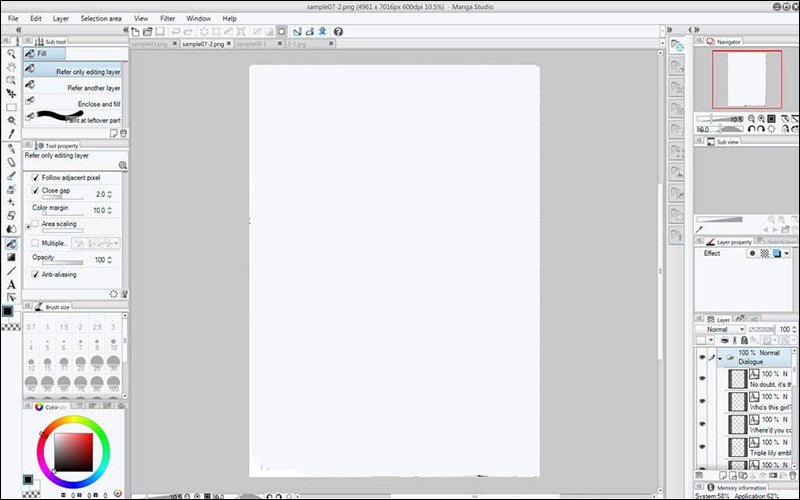Click the Lock layer padlock icon
The image size is (800, 500).
tap(744, 340)
